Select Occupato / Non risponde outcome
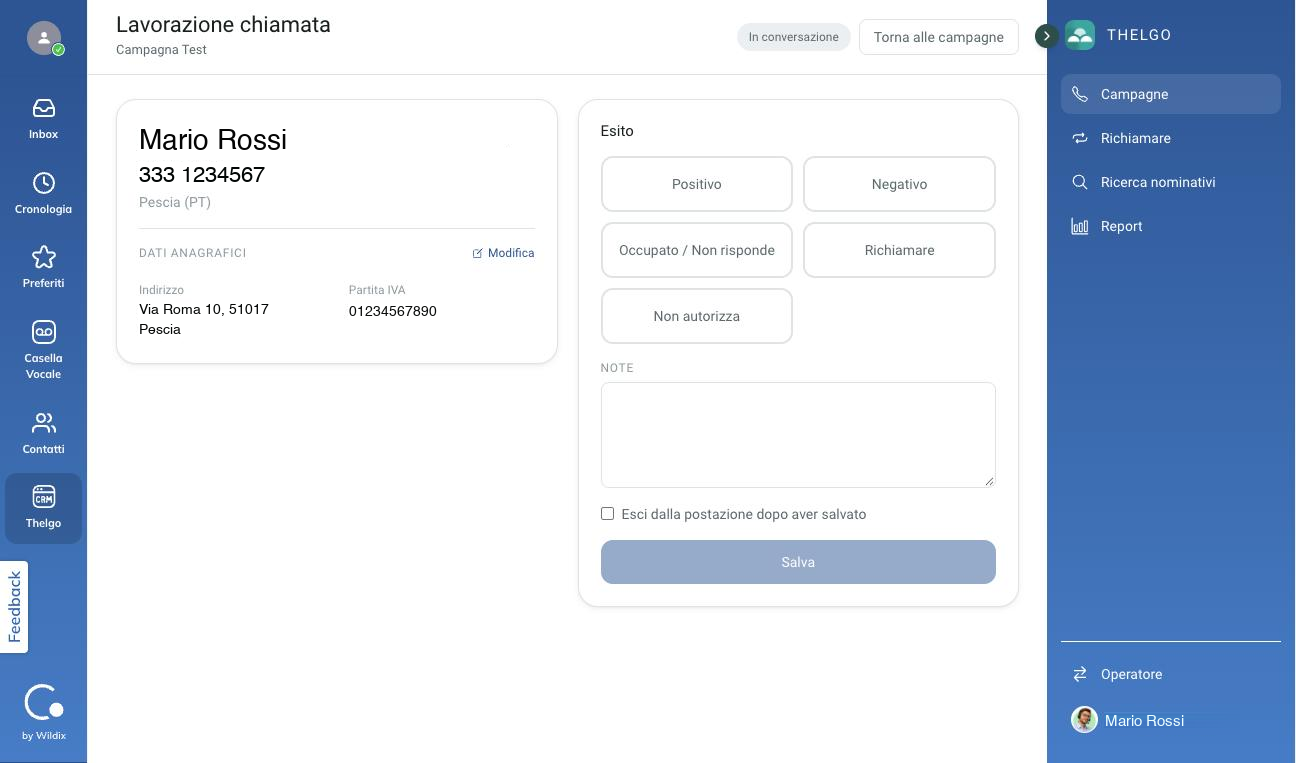Screen dimensions: 1296x763 (697, 250)
